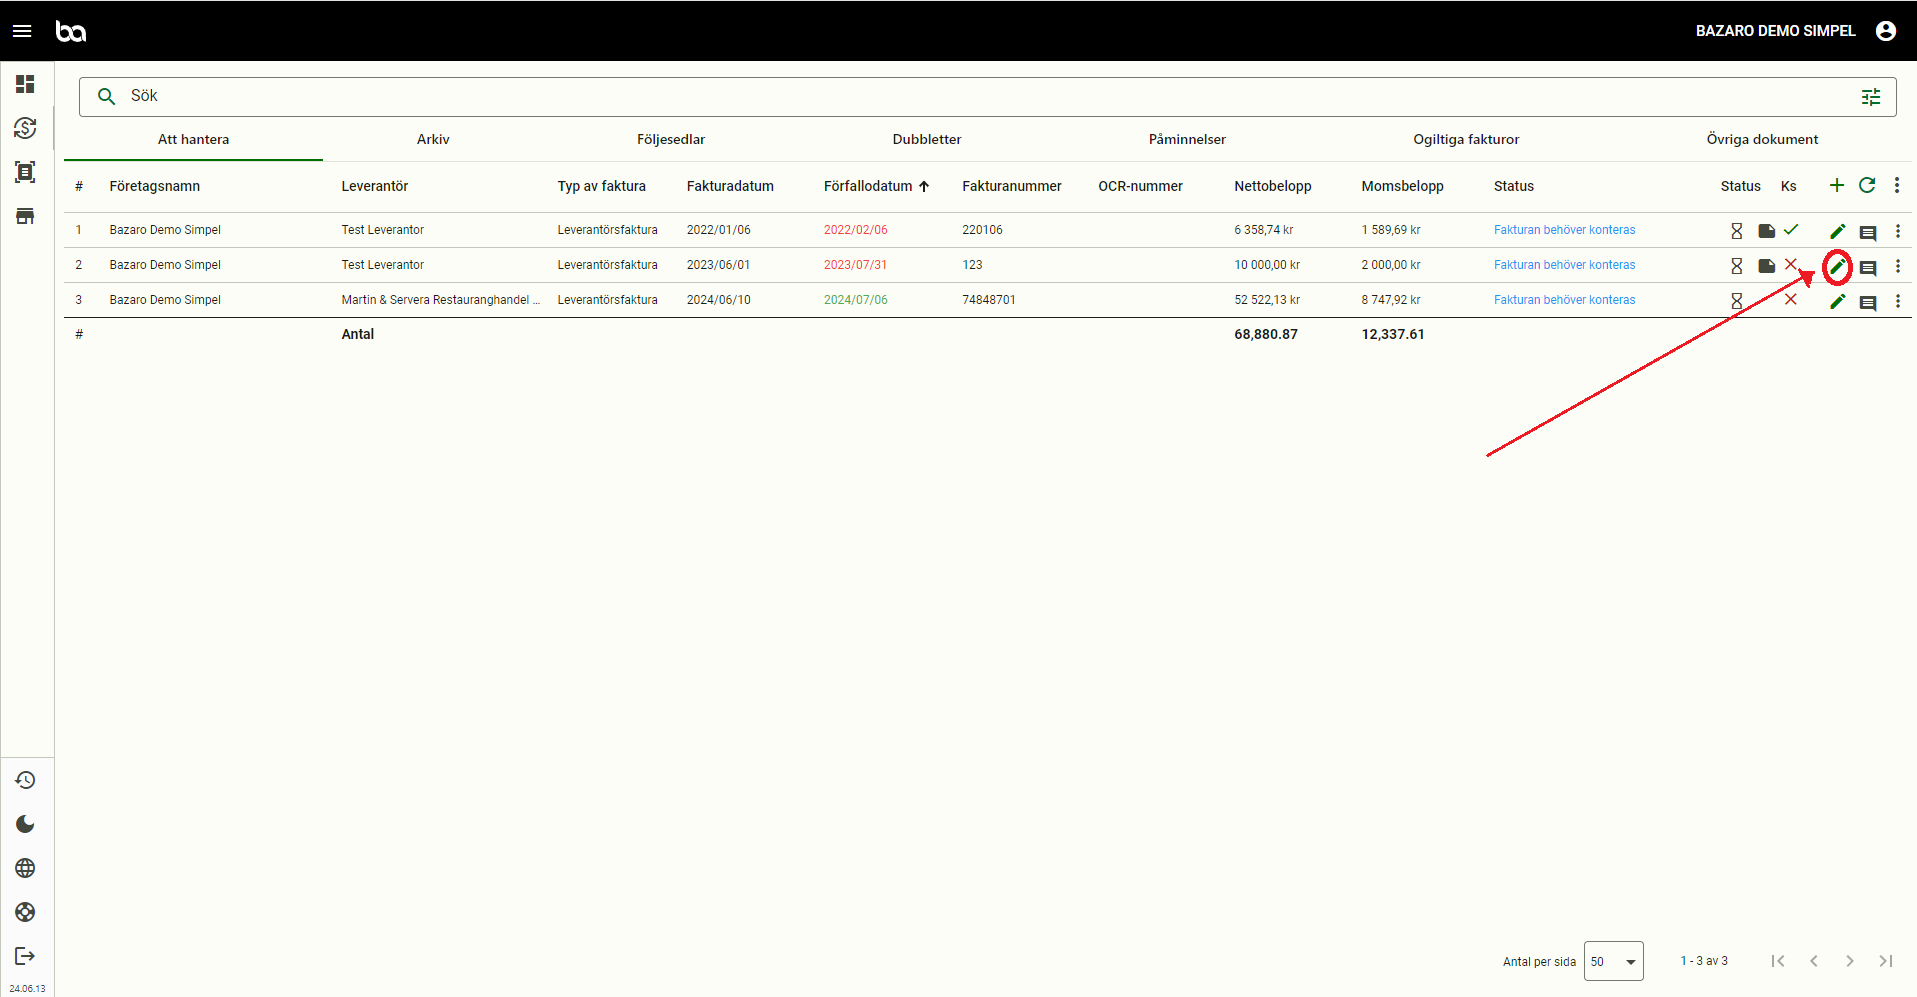1917x997 pixels.
Task: Go to the first page
Action: (x=1778, y=961)
